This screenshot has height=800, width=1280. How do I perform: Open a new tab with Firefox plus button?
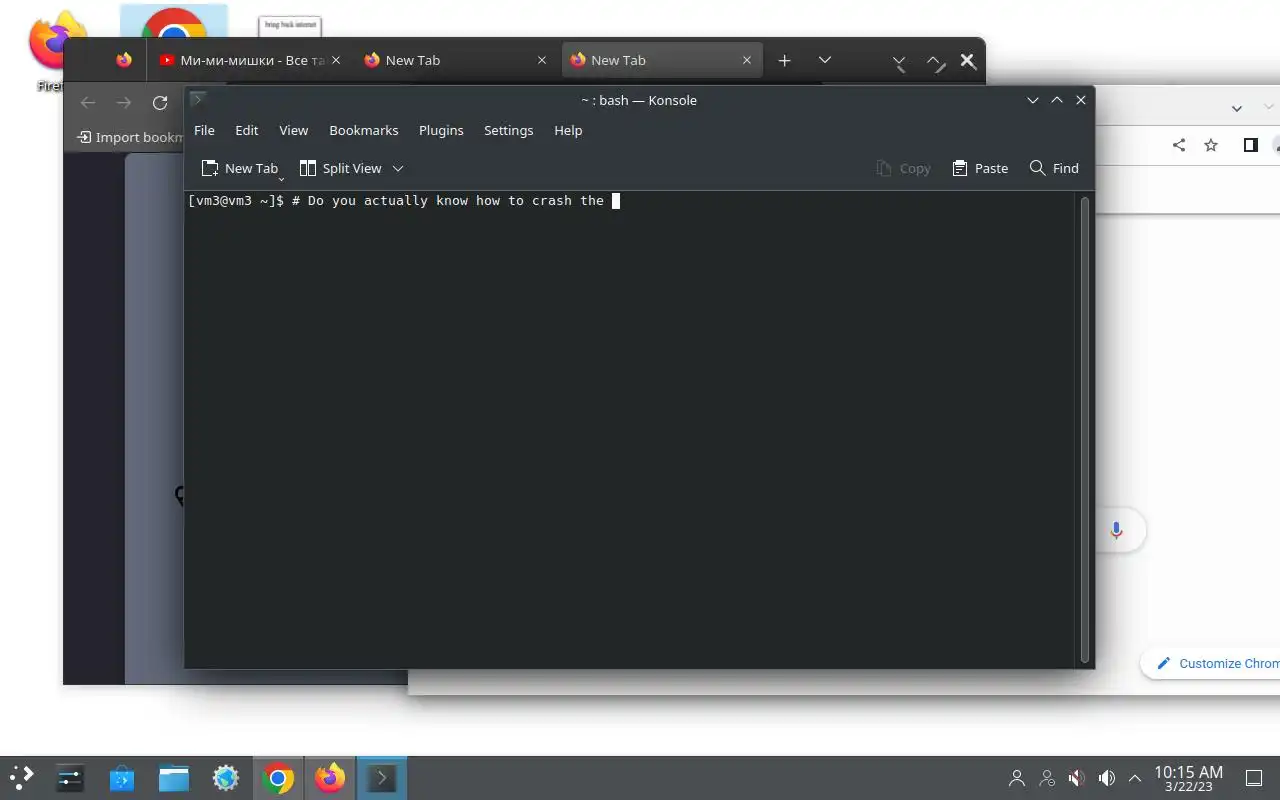(785, 60)
